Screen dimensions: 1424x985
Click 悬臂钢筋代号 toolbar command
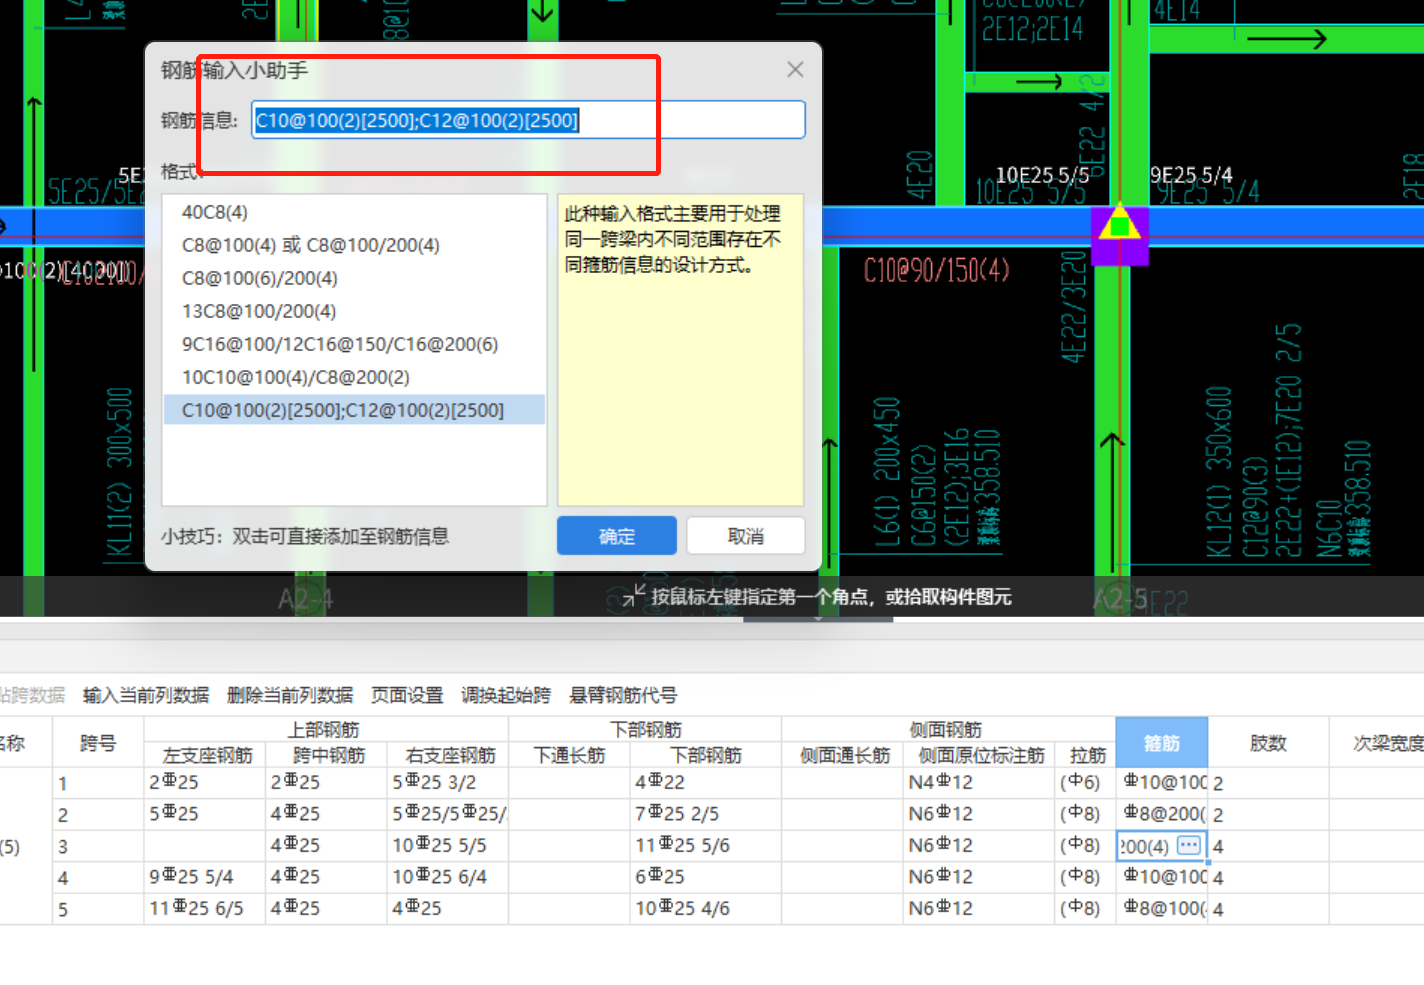click(x=623, y=695)
